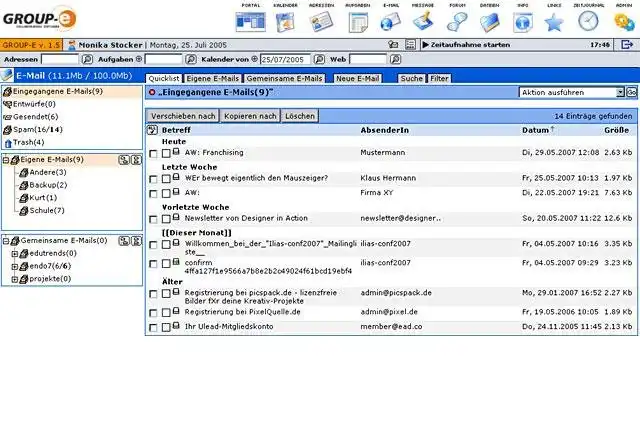Switch to the Eigene E-Mails tab
The width and height of the screenshot is (640, 426).
(x=213, y=78)
